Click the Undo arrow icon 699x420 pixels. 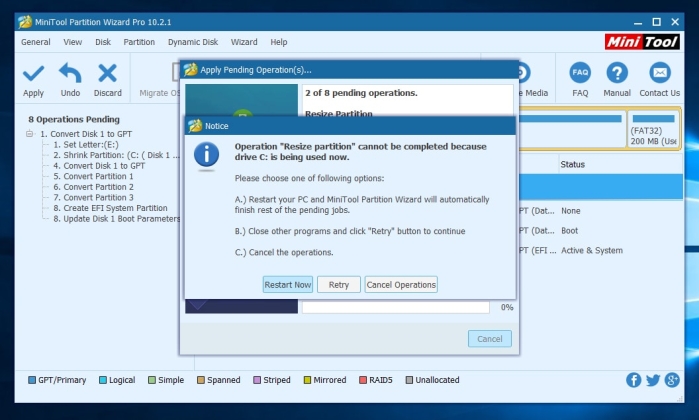click(x=70, y=73)
